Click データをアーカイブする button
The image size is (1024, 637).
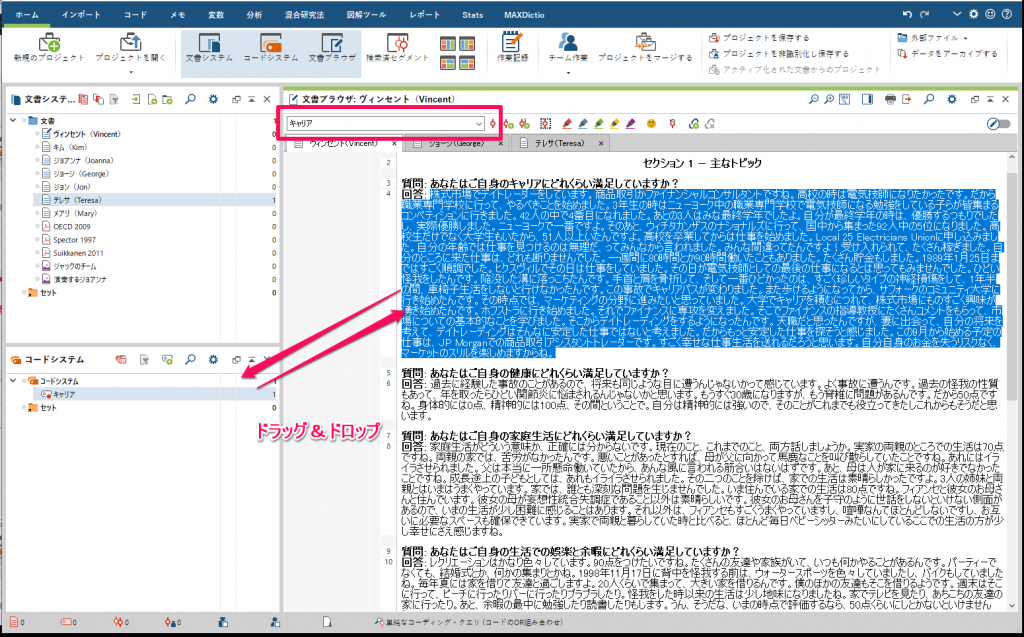pyautogui.click(x=953, y=53)
